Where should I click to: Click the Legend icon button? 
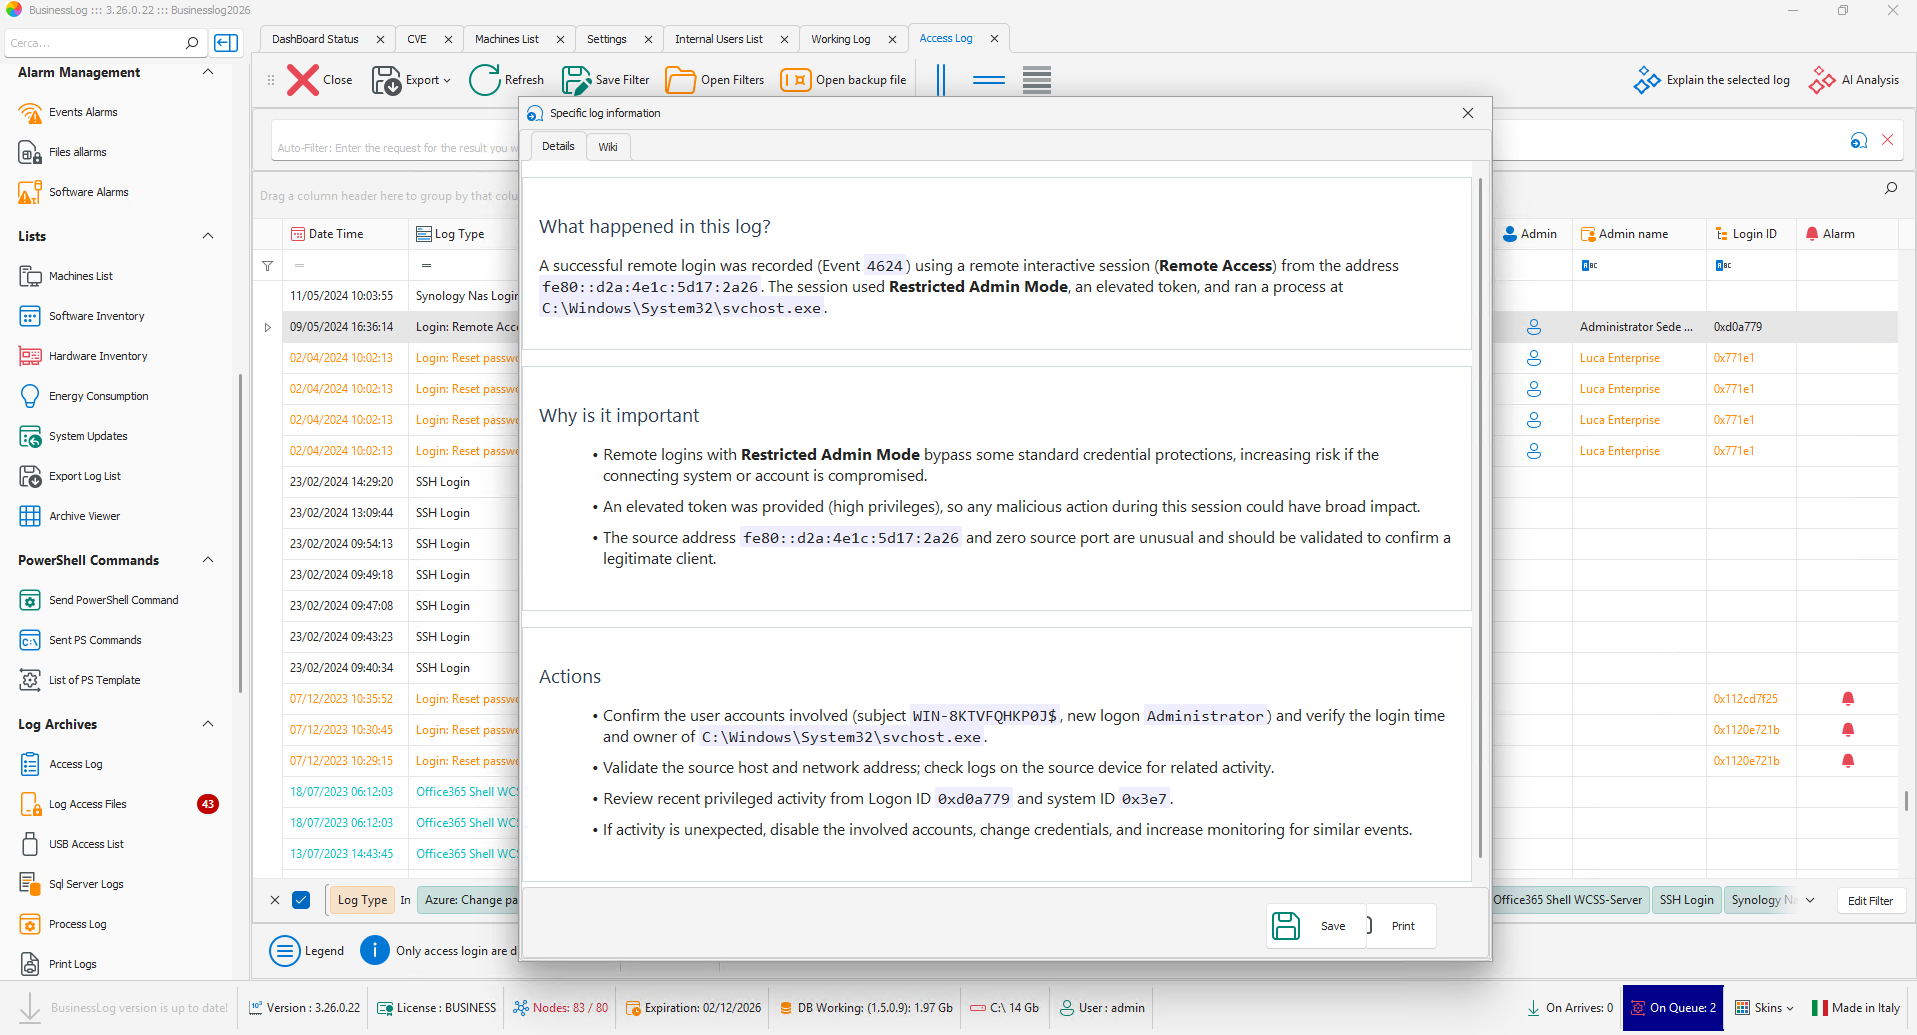[285, 951]
